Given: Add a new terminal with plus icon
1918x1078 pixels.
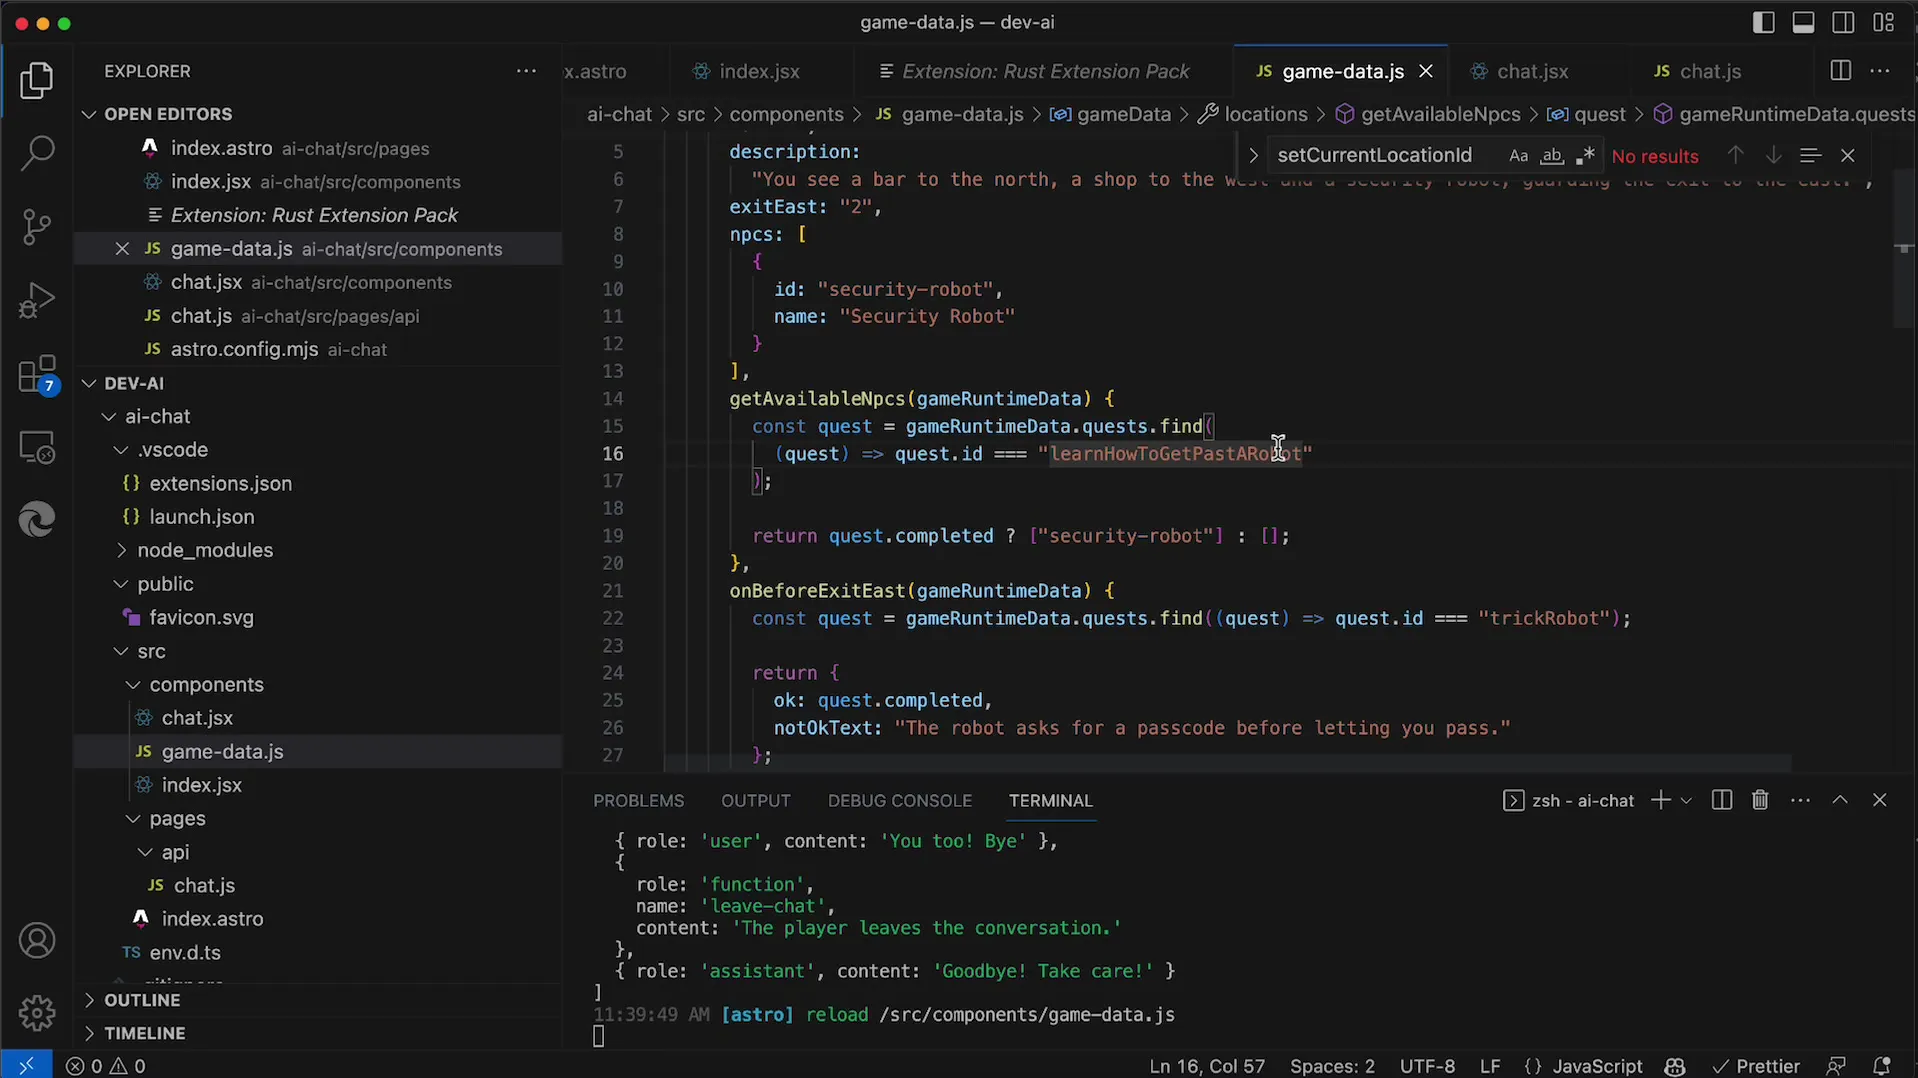Looking at the screenshot, I should [1660, 800].
